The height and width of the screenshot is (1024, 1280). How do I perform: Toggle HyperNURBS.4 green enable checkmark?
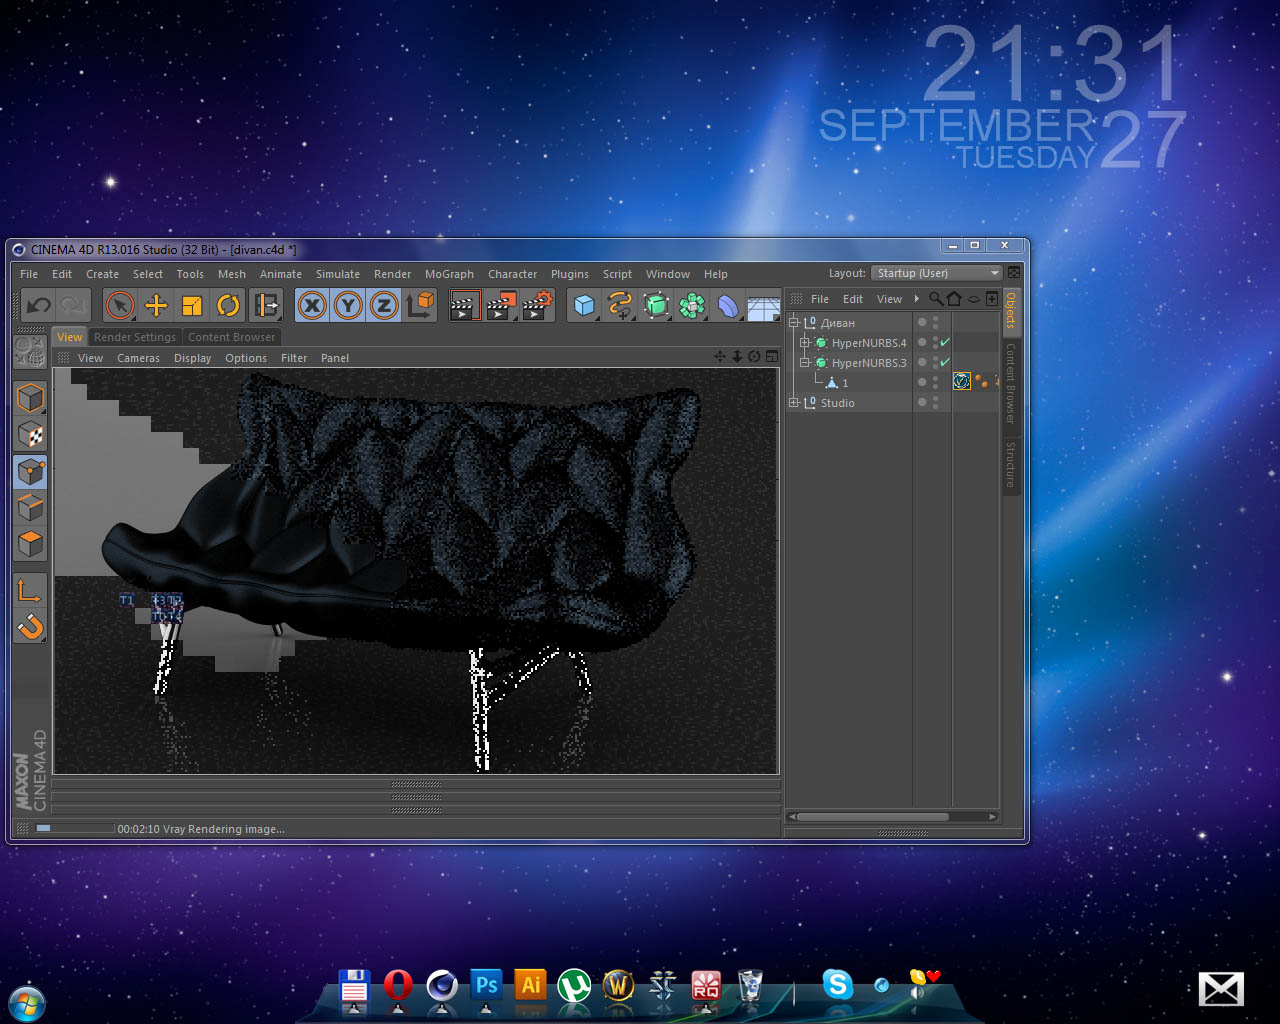point(945,343)
